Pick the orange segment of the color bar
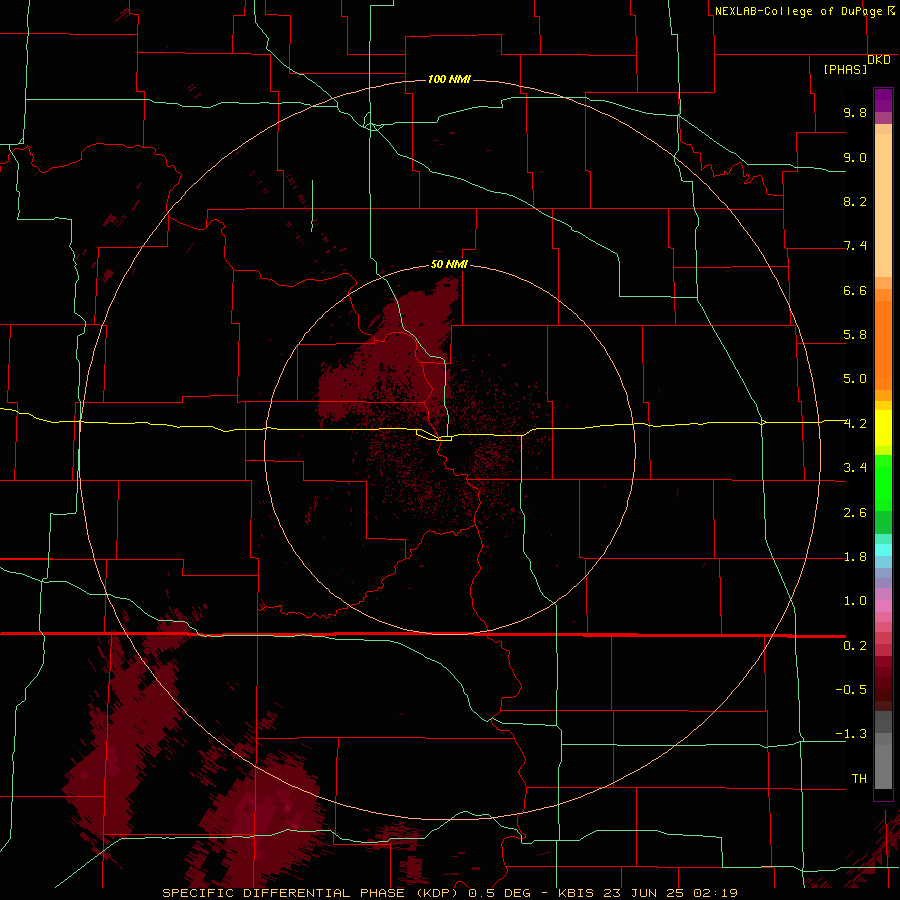Screen dimensions: 900x900 point(883,346)
